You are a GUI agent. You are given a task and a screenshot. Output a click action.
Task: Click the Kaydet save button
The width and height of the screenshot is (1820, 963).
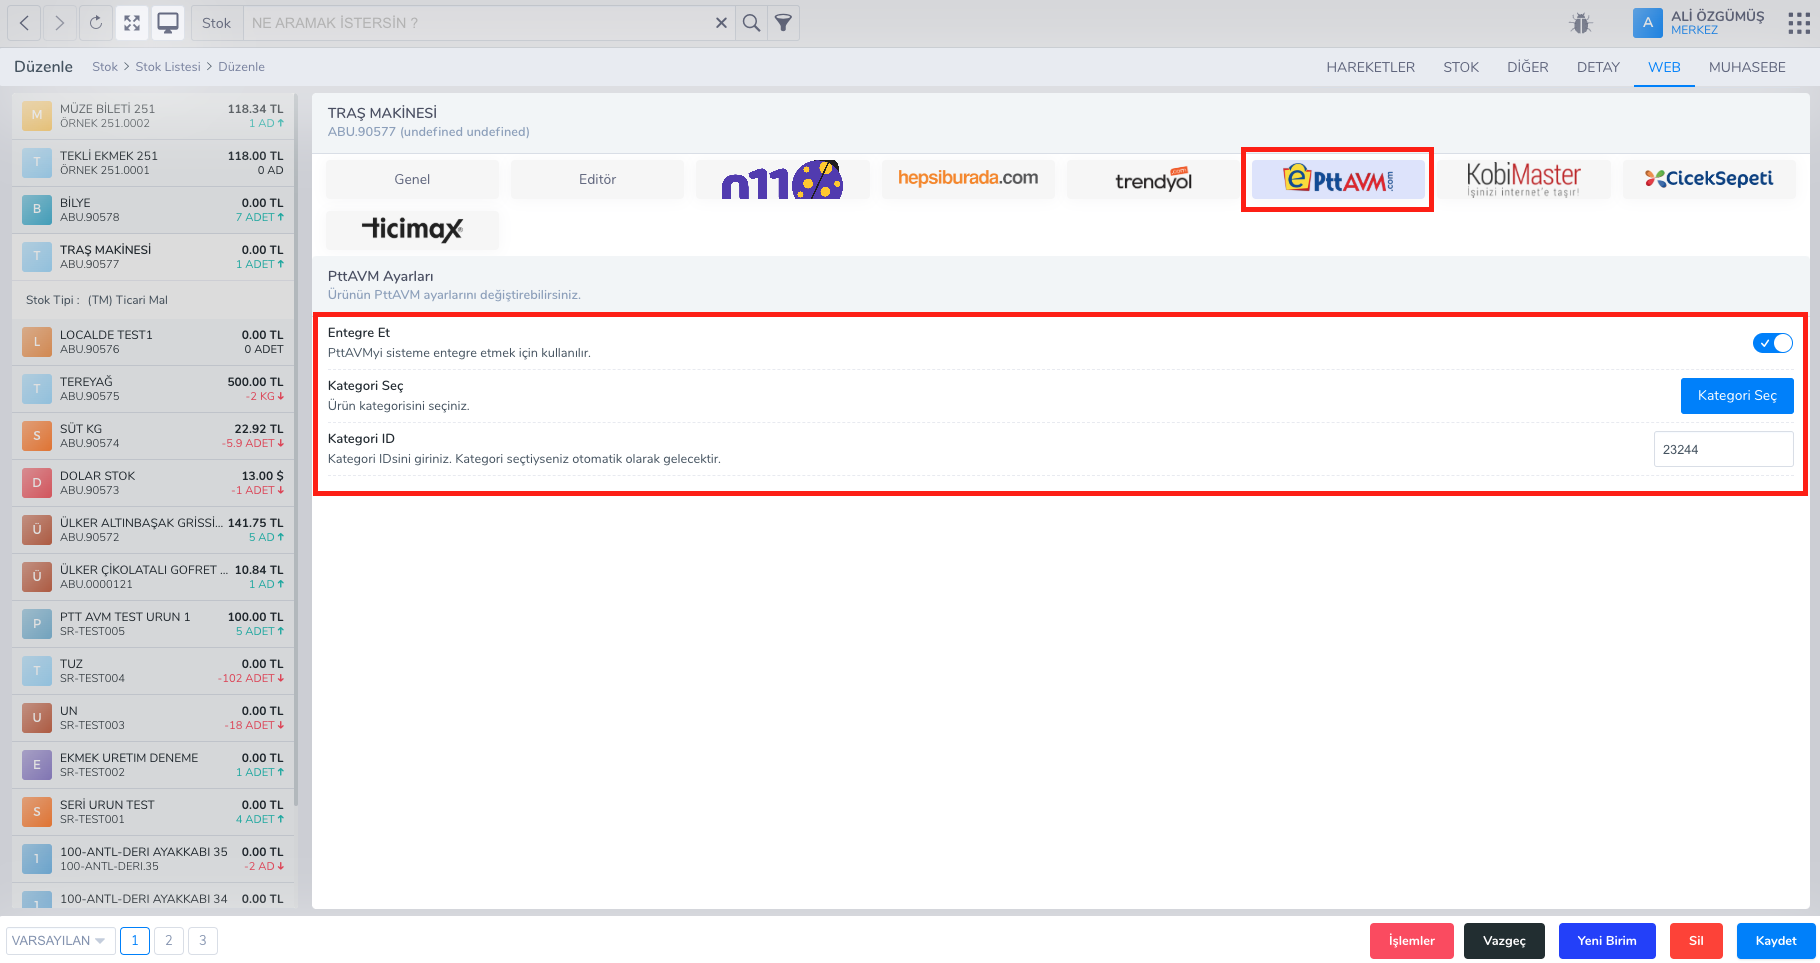[x=1776, y=941]
